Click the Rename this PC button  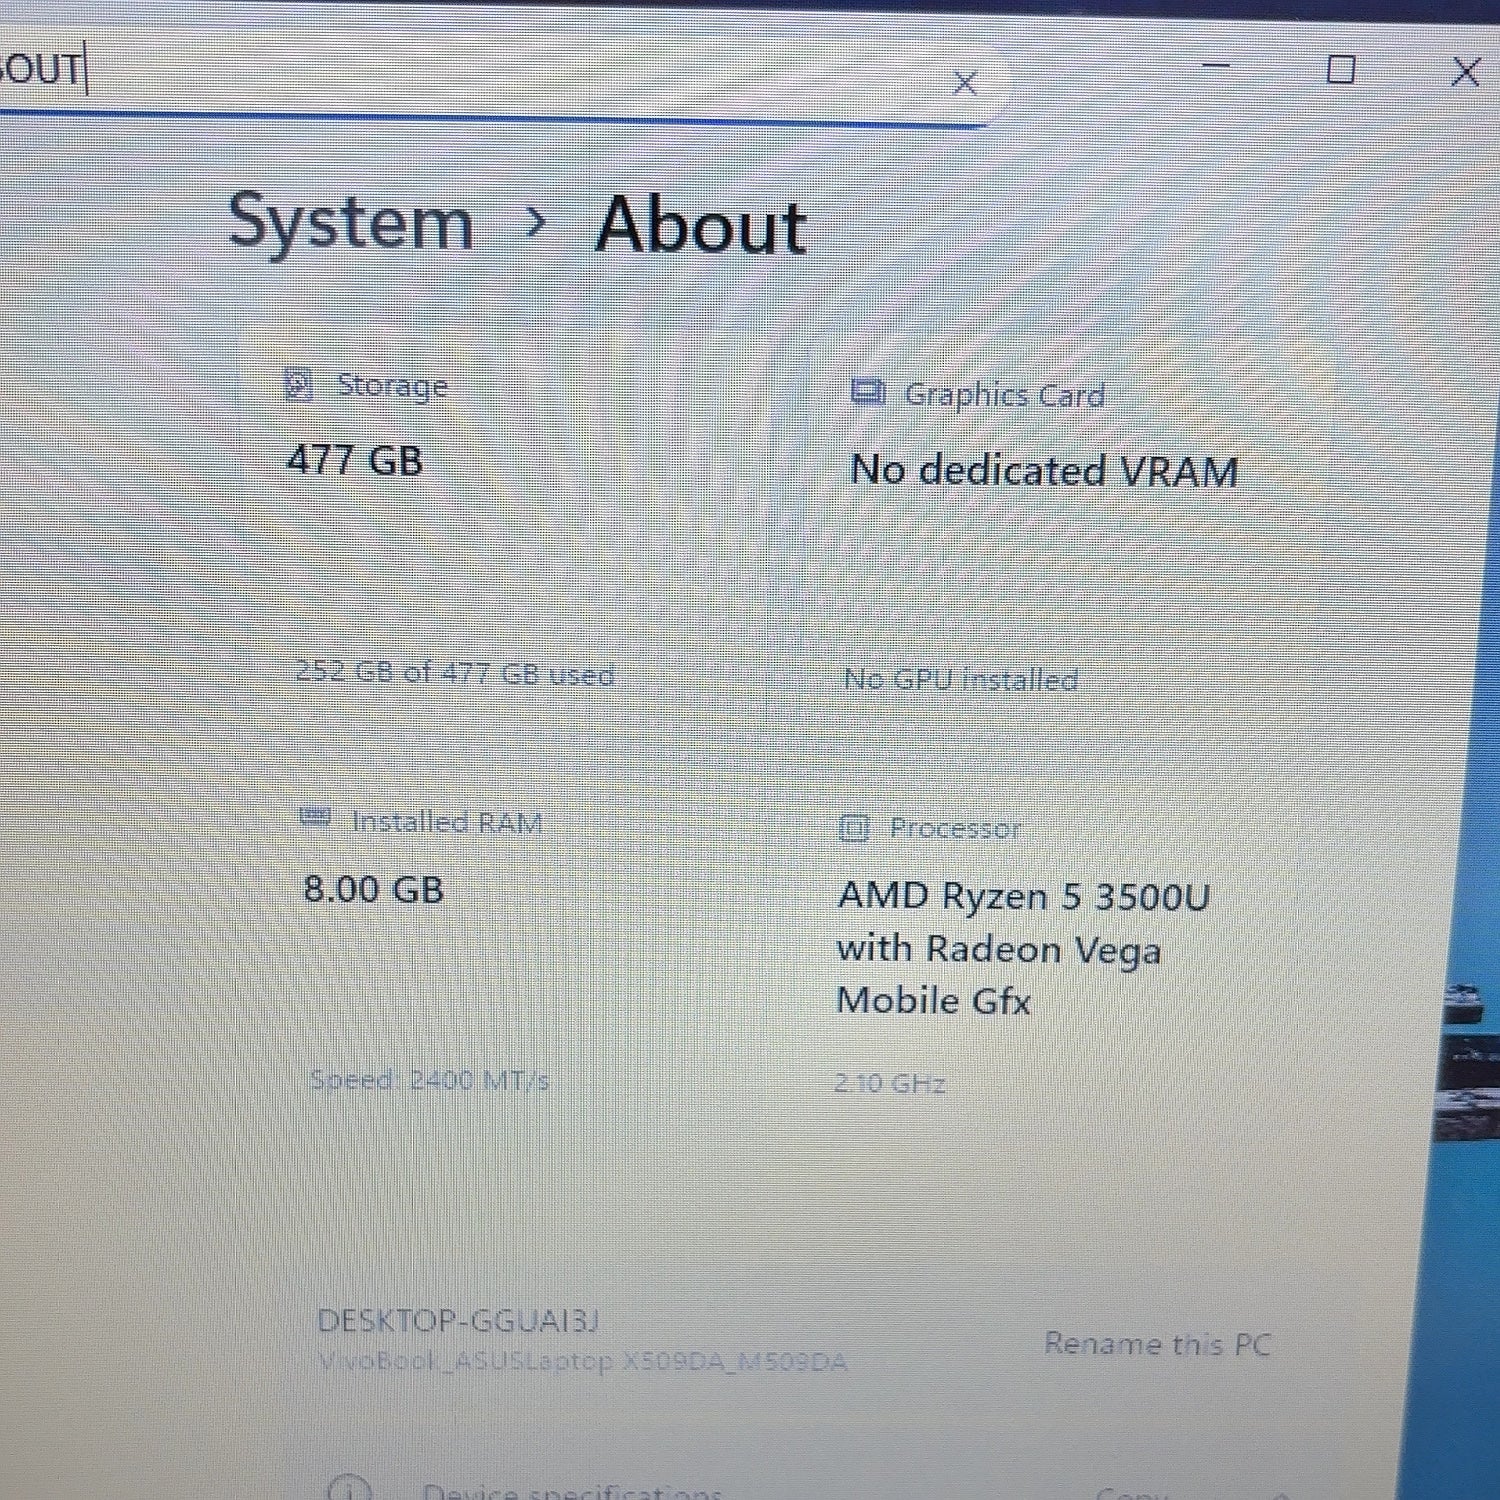click(1157, 1343)
